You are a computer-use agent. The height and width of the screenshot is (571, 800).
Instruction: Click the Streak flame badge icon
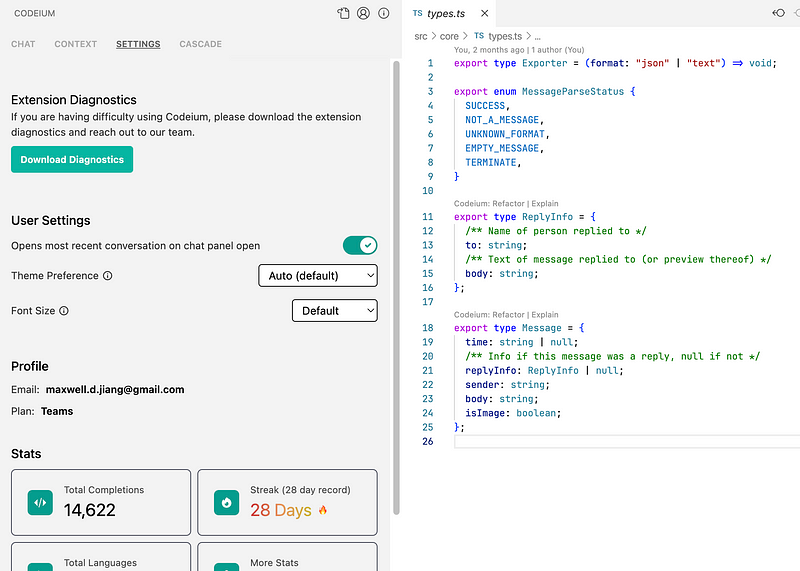227,503
